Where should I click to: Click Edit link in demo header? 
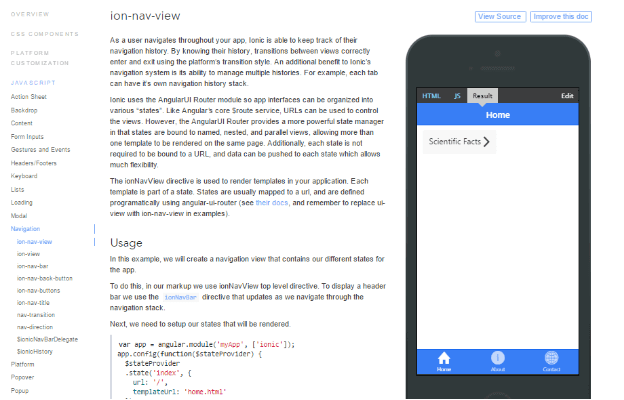coord(567,96)
